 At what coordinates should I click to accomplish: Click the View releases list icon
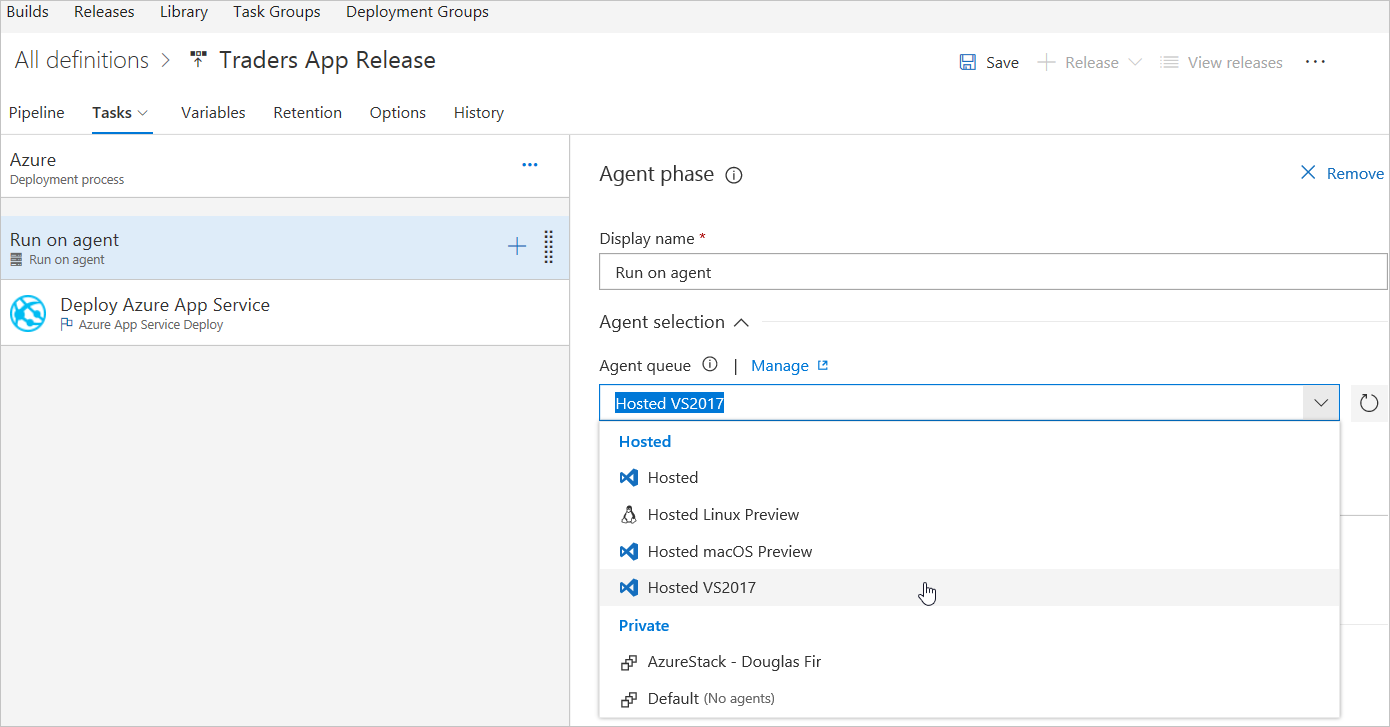tap(1168, 62)
